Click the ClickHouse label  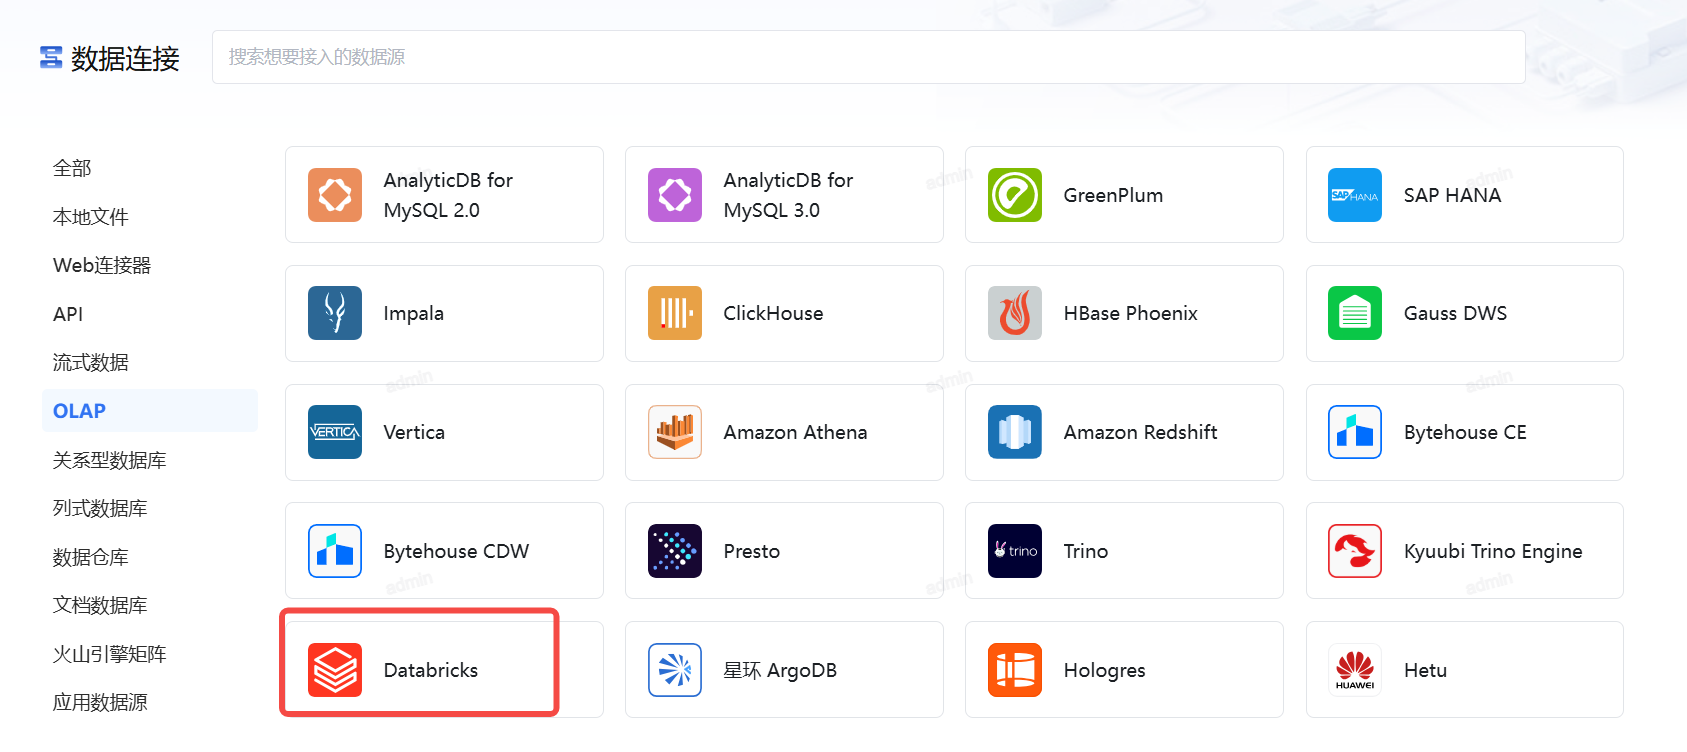coord(773,313)
